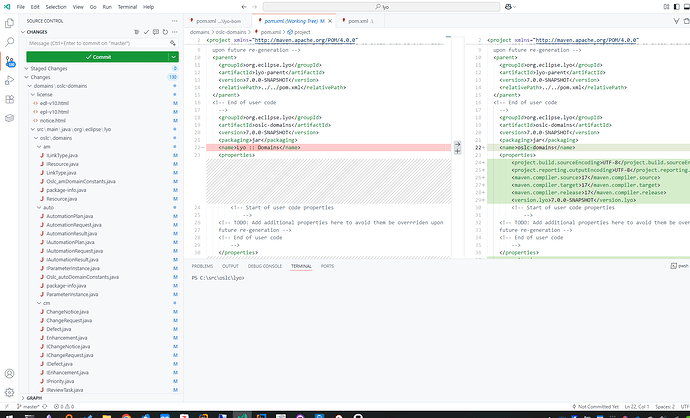Click the next change down-arrow in editor toolbar
The height and width of the screenshot is (418, 690).
tap(677, 21)
